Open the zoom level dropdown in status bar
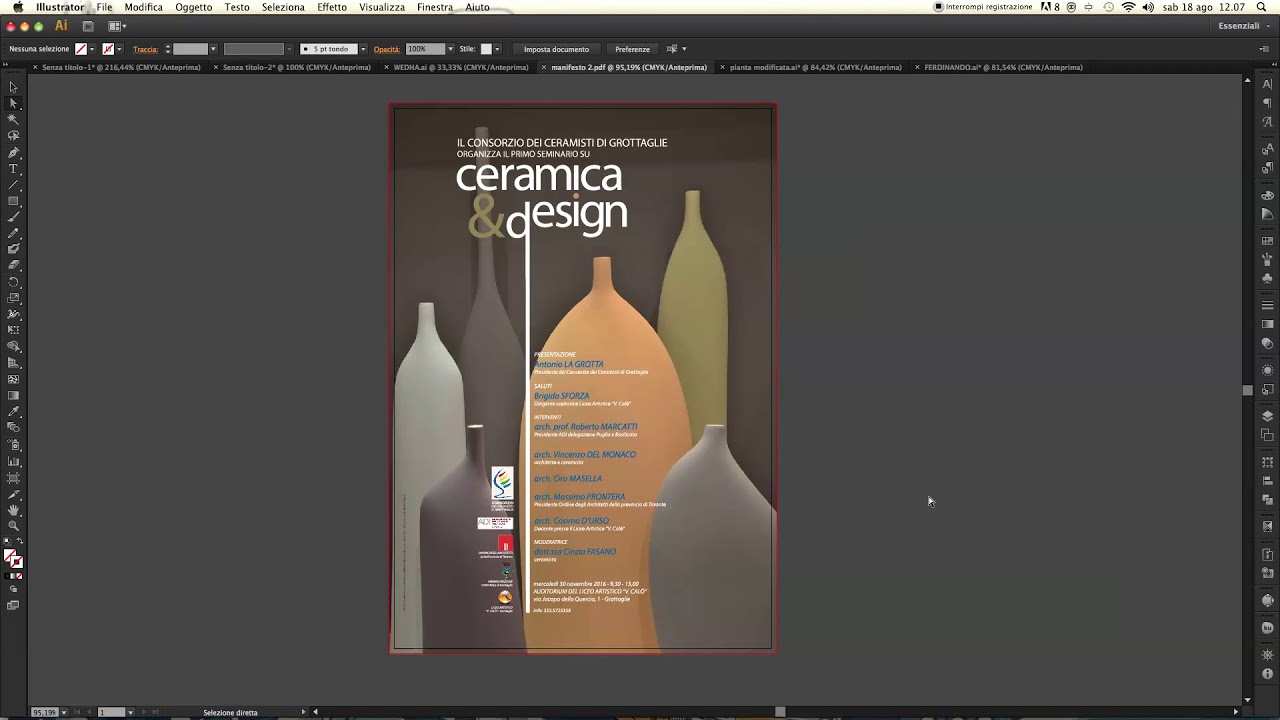Viewport: 1280px width, 720px height. (64, 712)
